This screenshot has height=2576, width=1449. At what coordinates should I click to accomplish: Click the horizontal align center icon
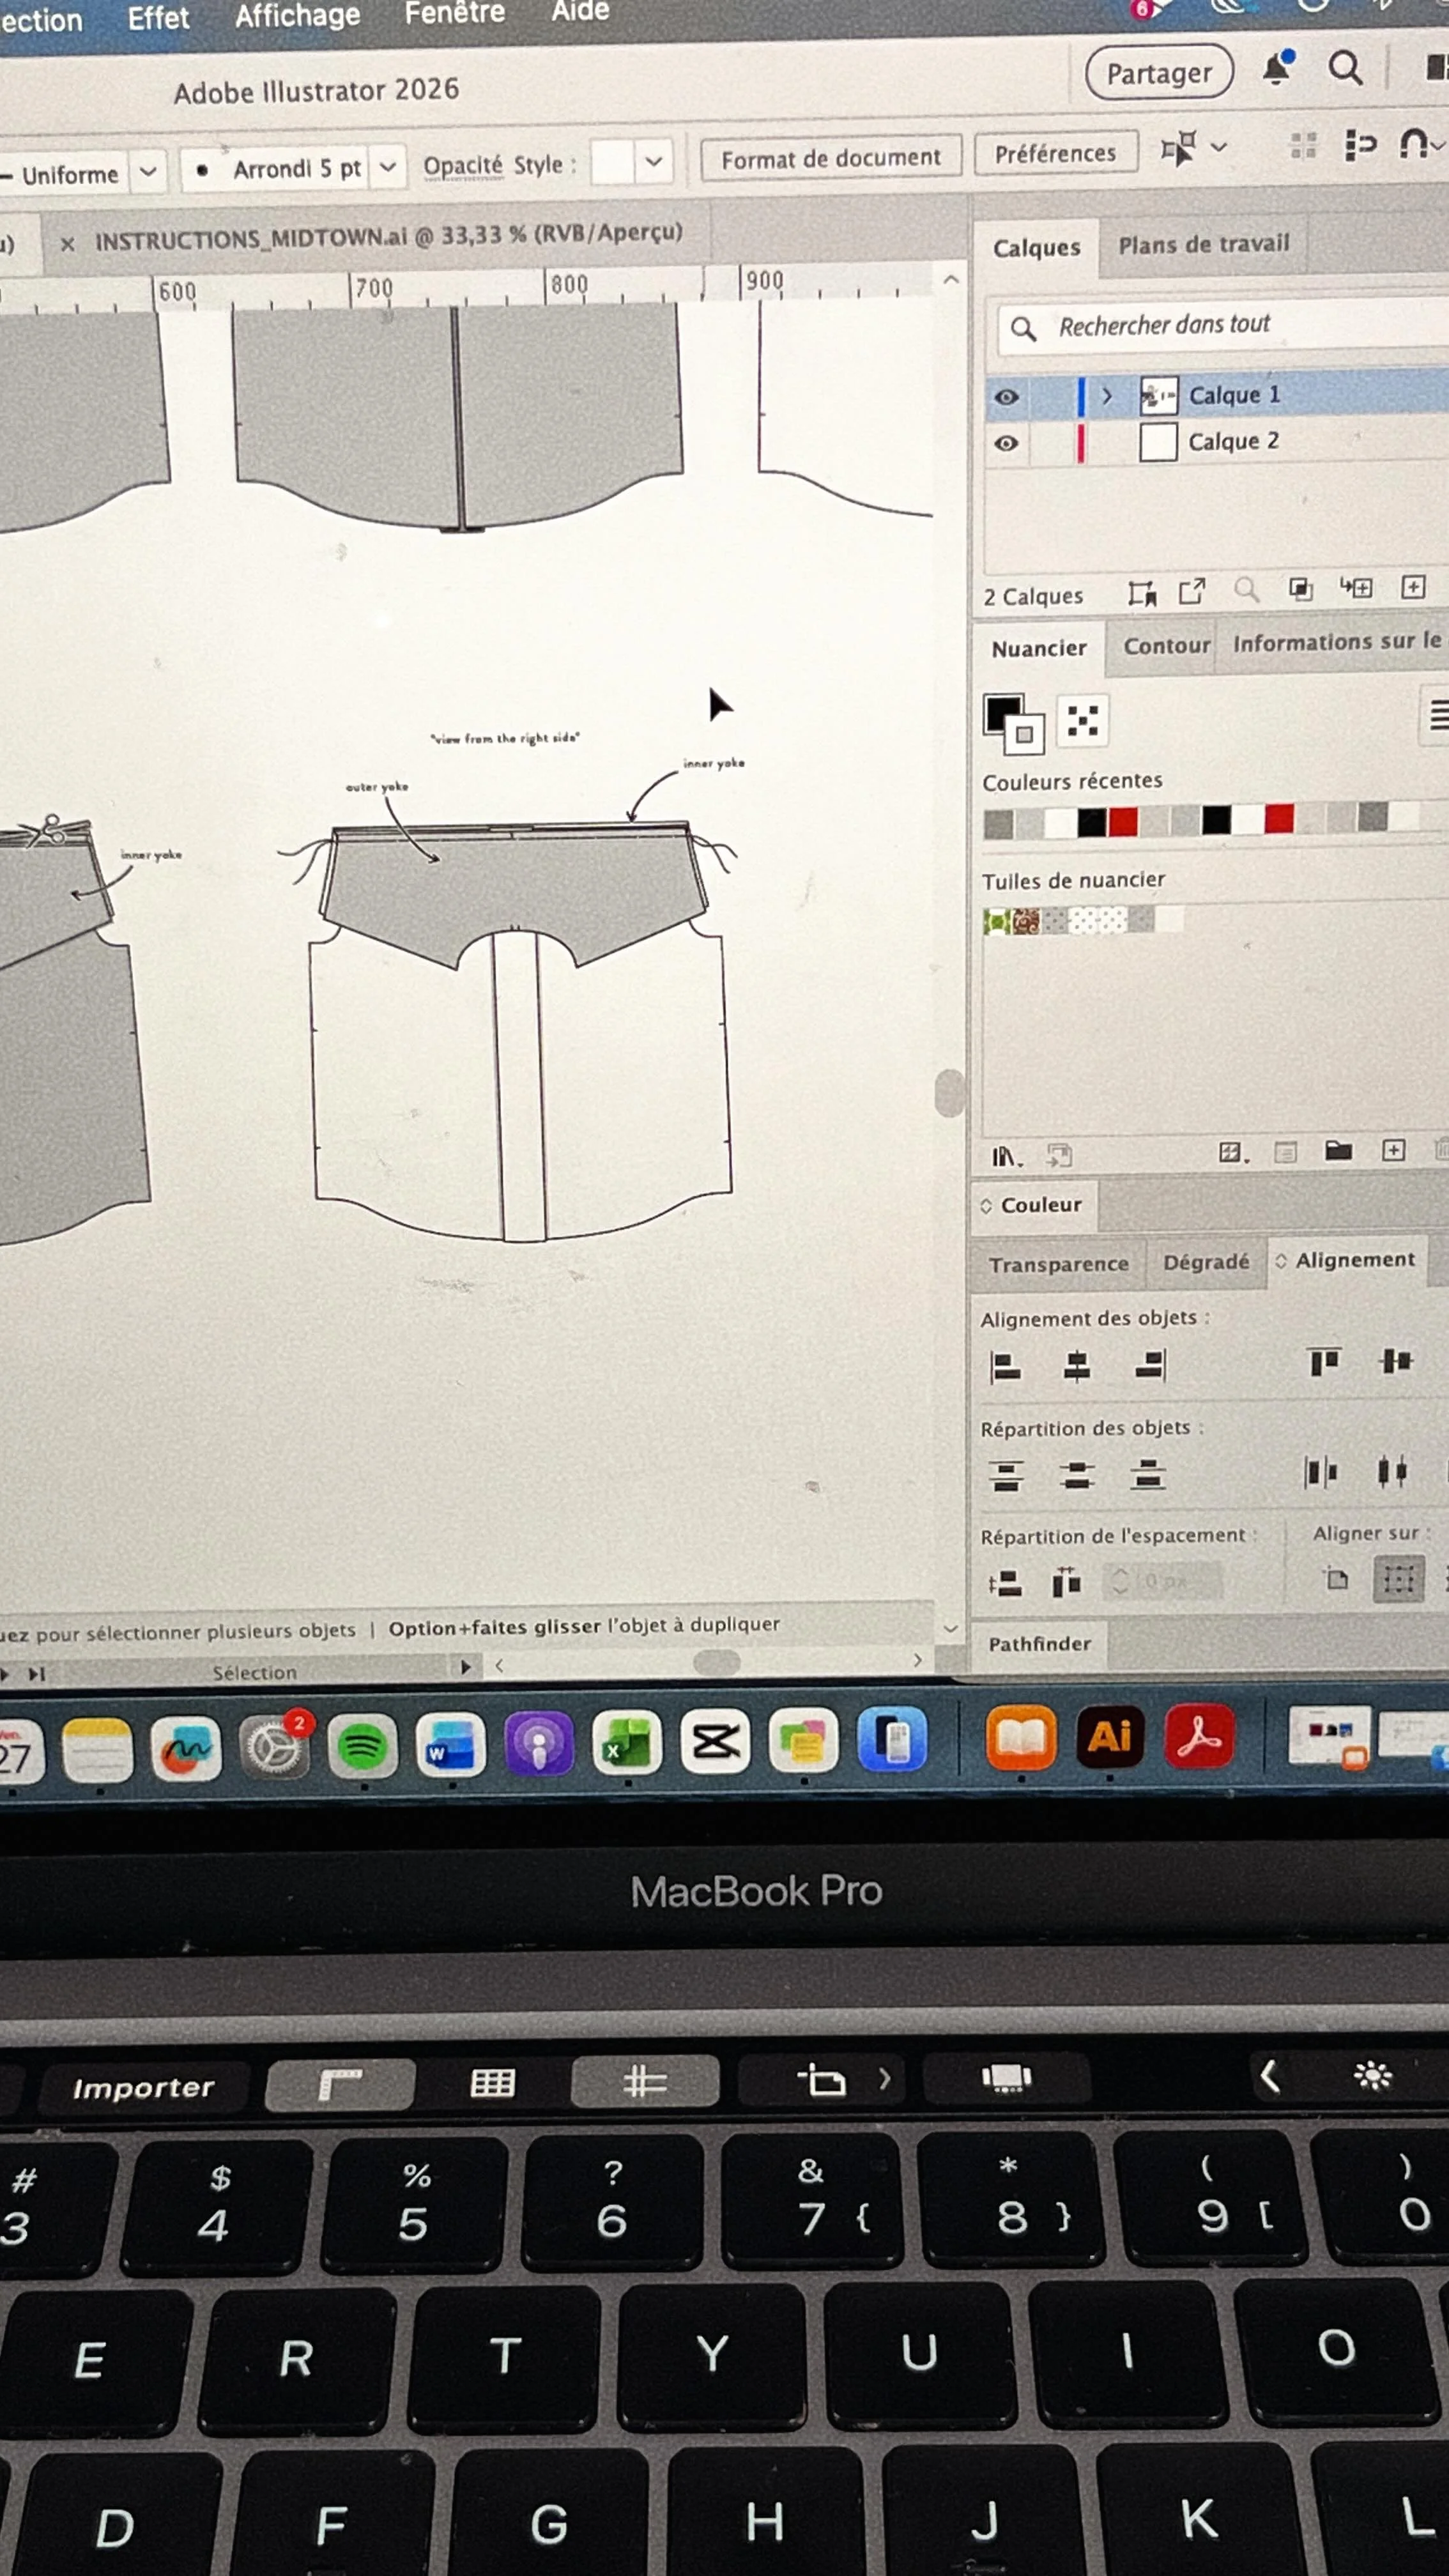click(1076, 1366)
